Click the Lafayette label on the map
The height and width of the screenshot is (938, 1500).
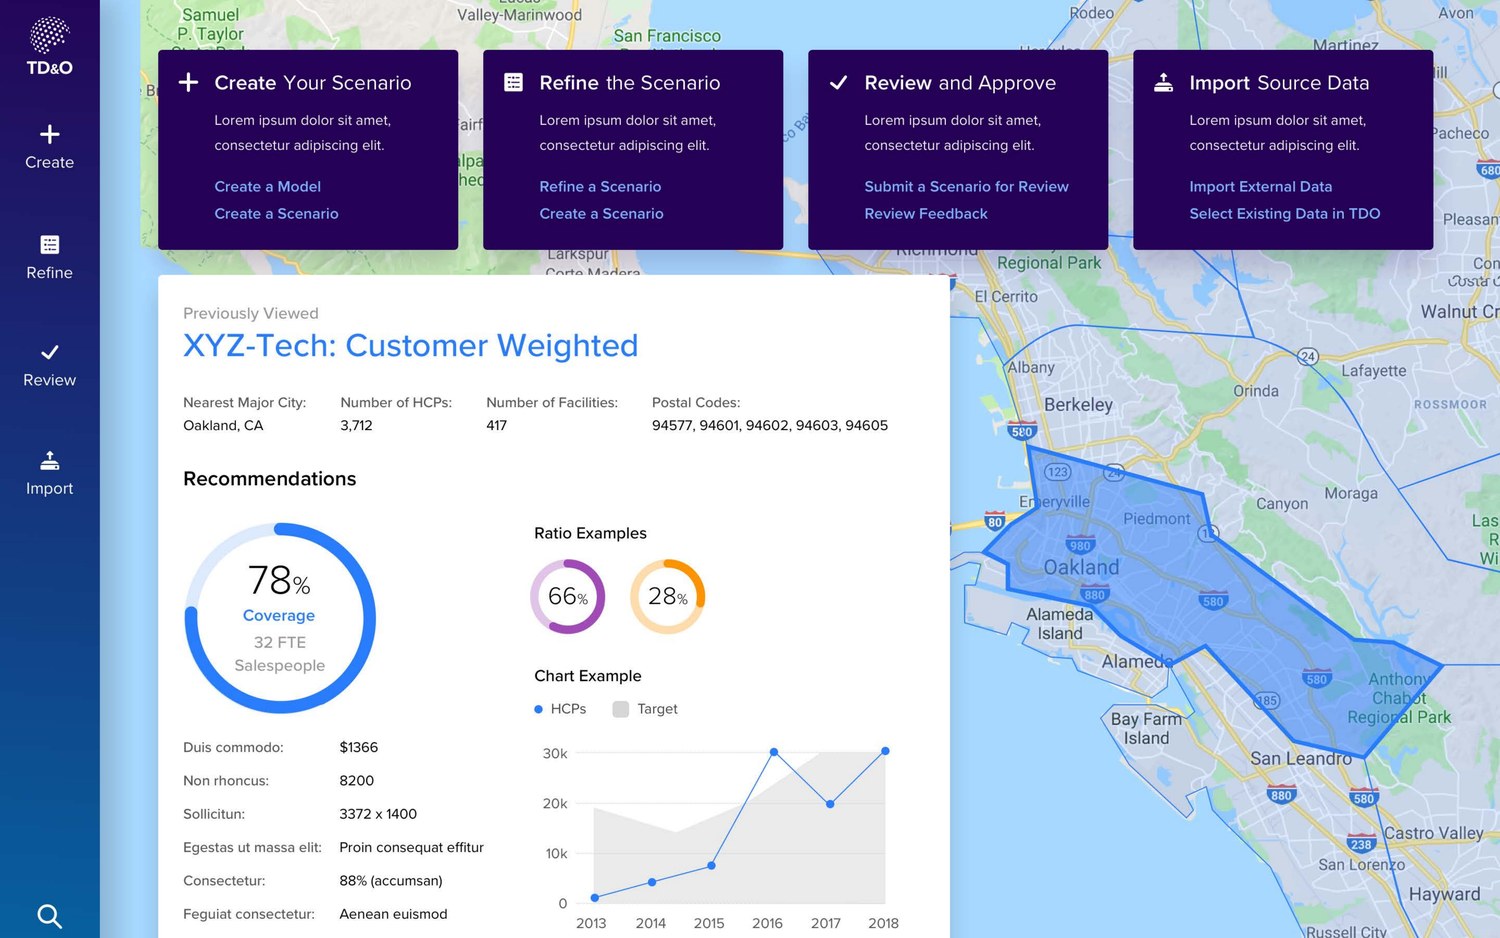click(x=1374, y=371)
